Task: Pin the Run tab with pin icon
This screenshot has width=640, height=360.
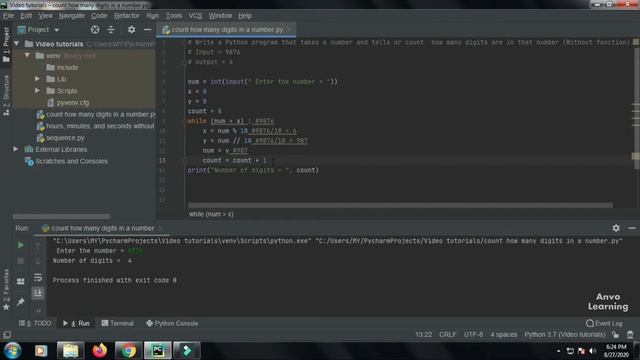Action: (20, 302)
